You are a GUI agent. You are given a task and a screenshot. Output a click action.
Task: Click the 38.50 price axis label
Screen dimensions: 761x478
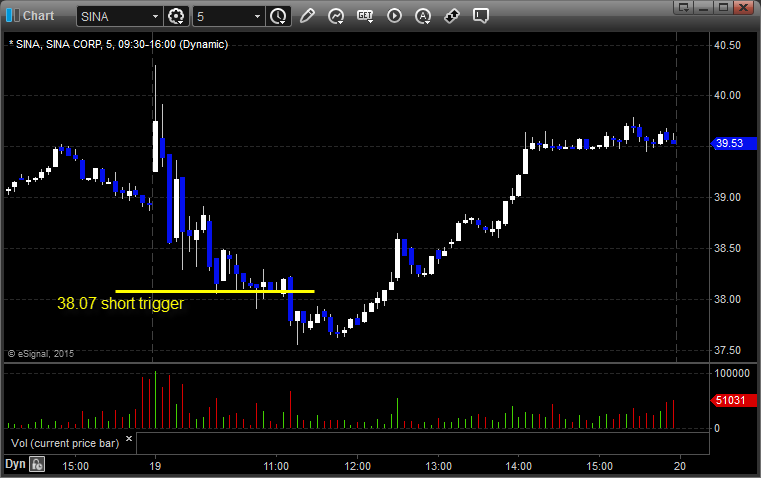pyautogui.click(x=728, y=248)
